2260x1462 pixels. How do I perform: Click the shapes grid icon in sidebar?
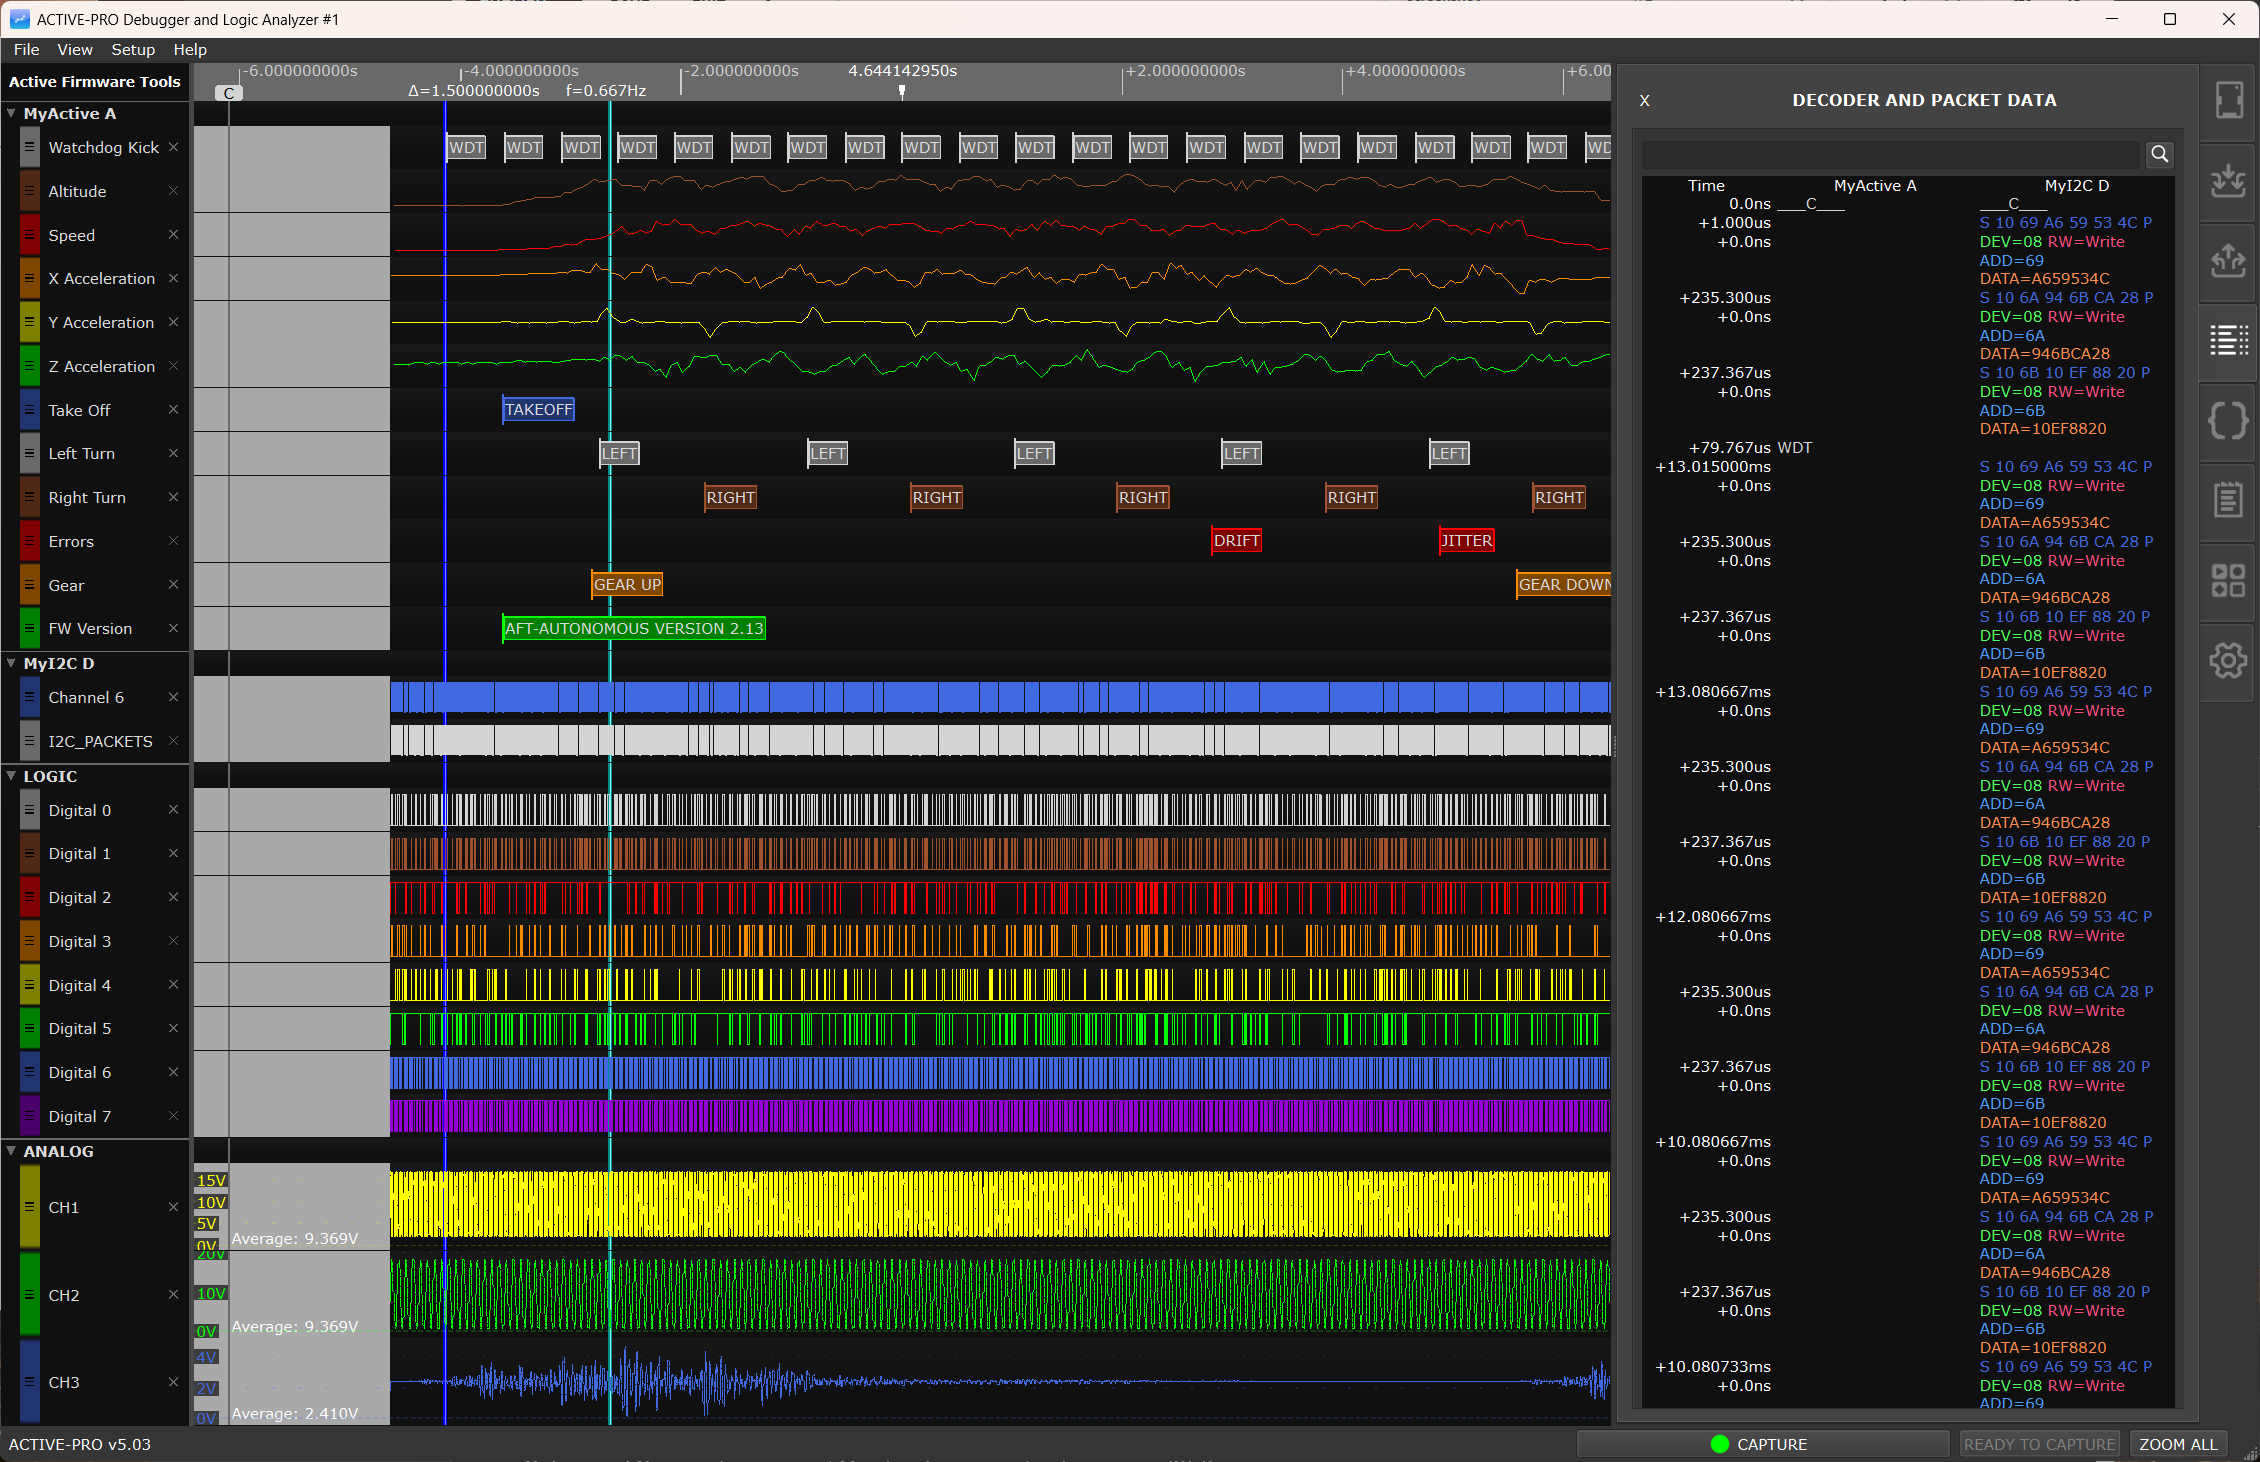pos(2228,580)
